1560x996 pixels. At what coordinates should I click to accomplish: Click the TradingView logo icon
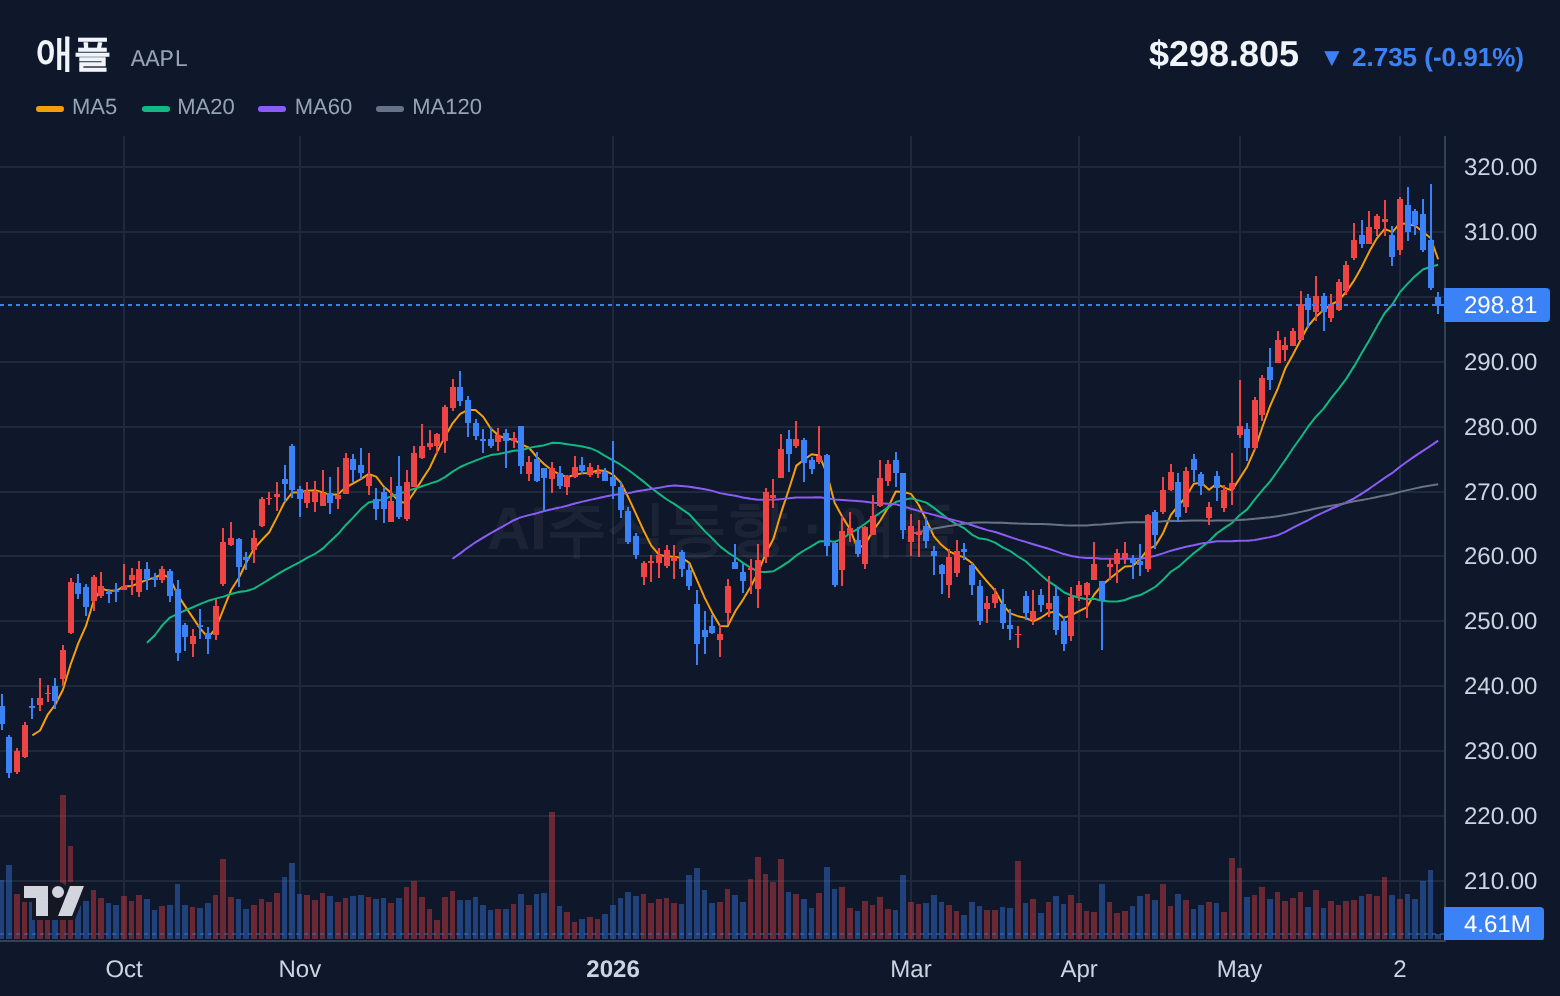pos(53,901)
